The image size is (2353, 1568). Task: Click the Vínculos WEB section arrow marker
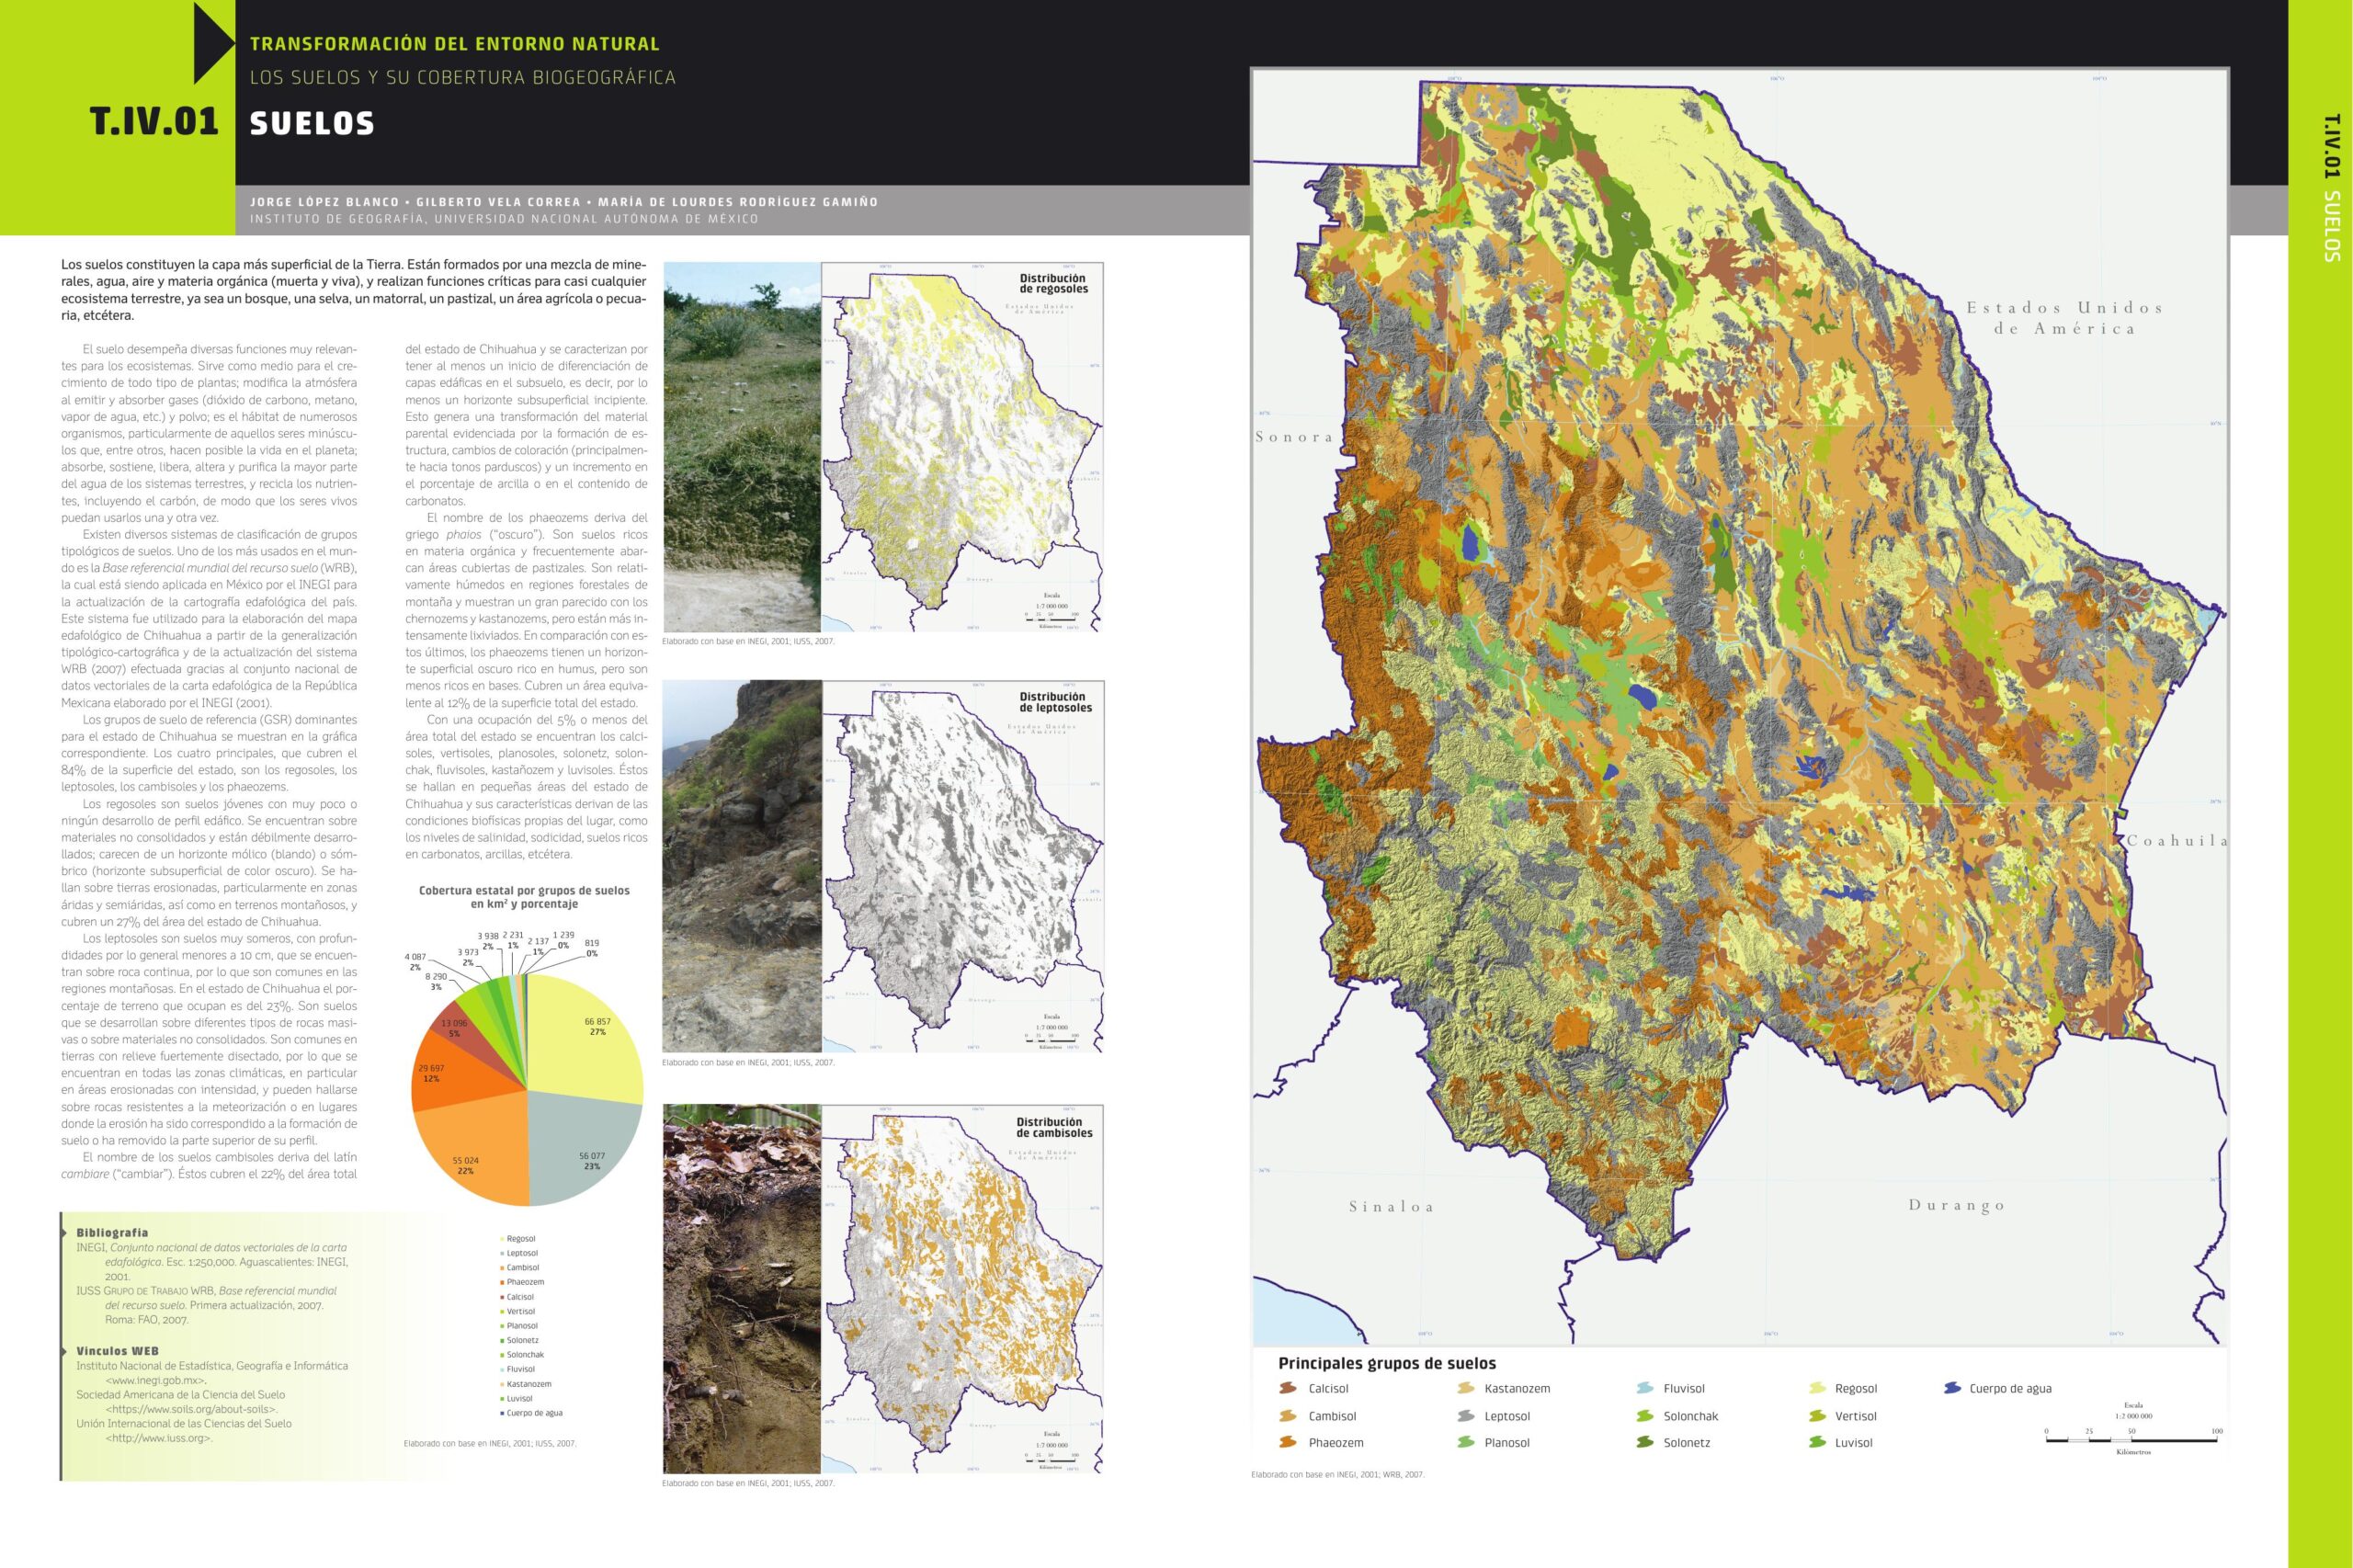click(66, 1350)
